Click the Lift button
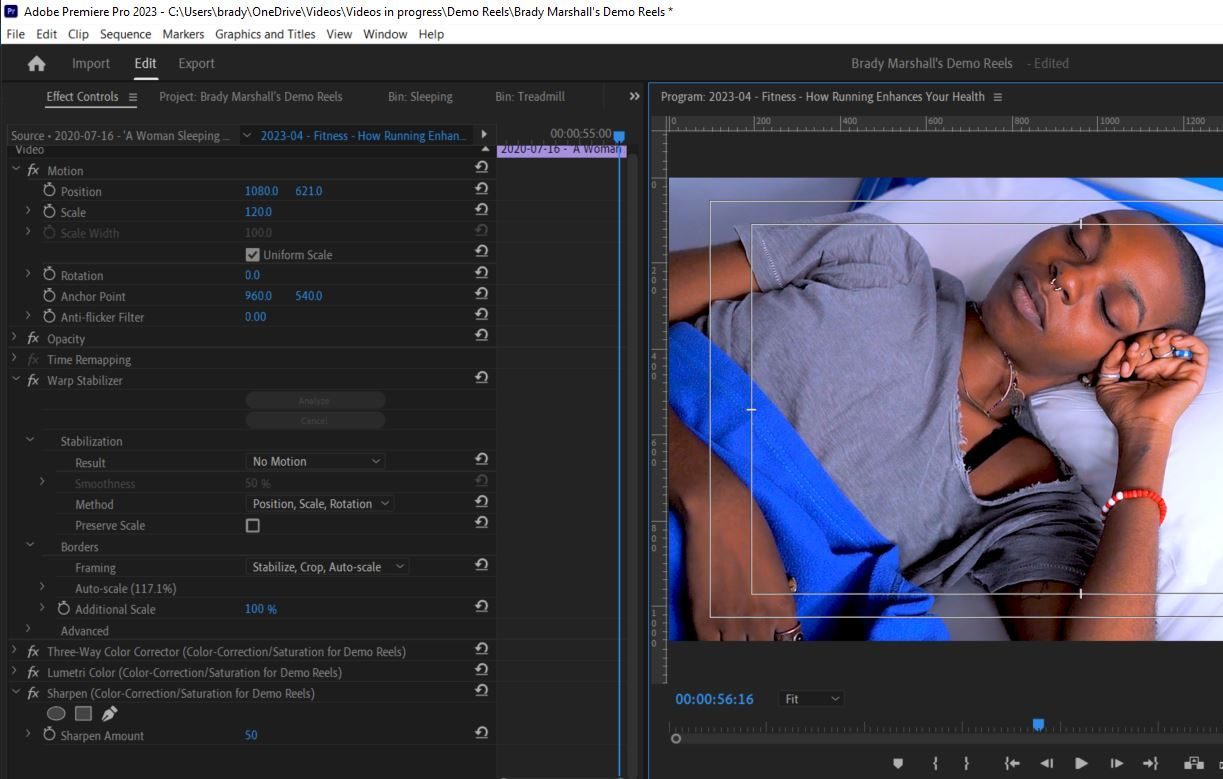1223x779 pixels. click(x=1193, y=763)
